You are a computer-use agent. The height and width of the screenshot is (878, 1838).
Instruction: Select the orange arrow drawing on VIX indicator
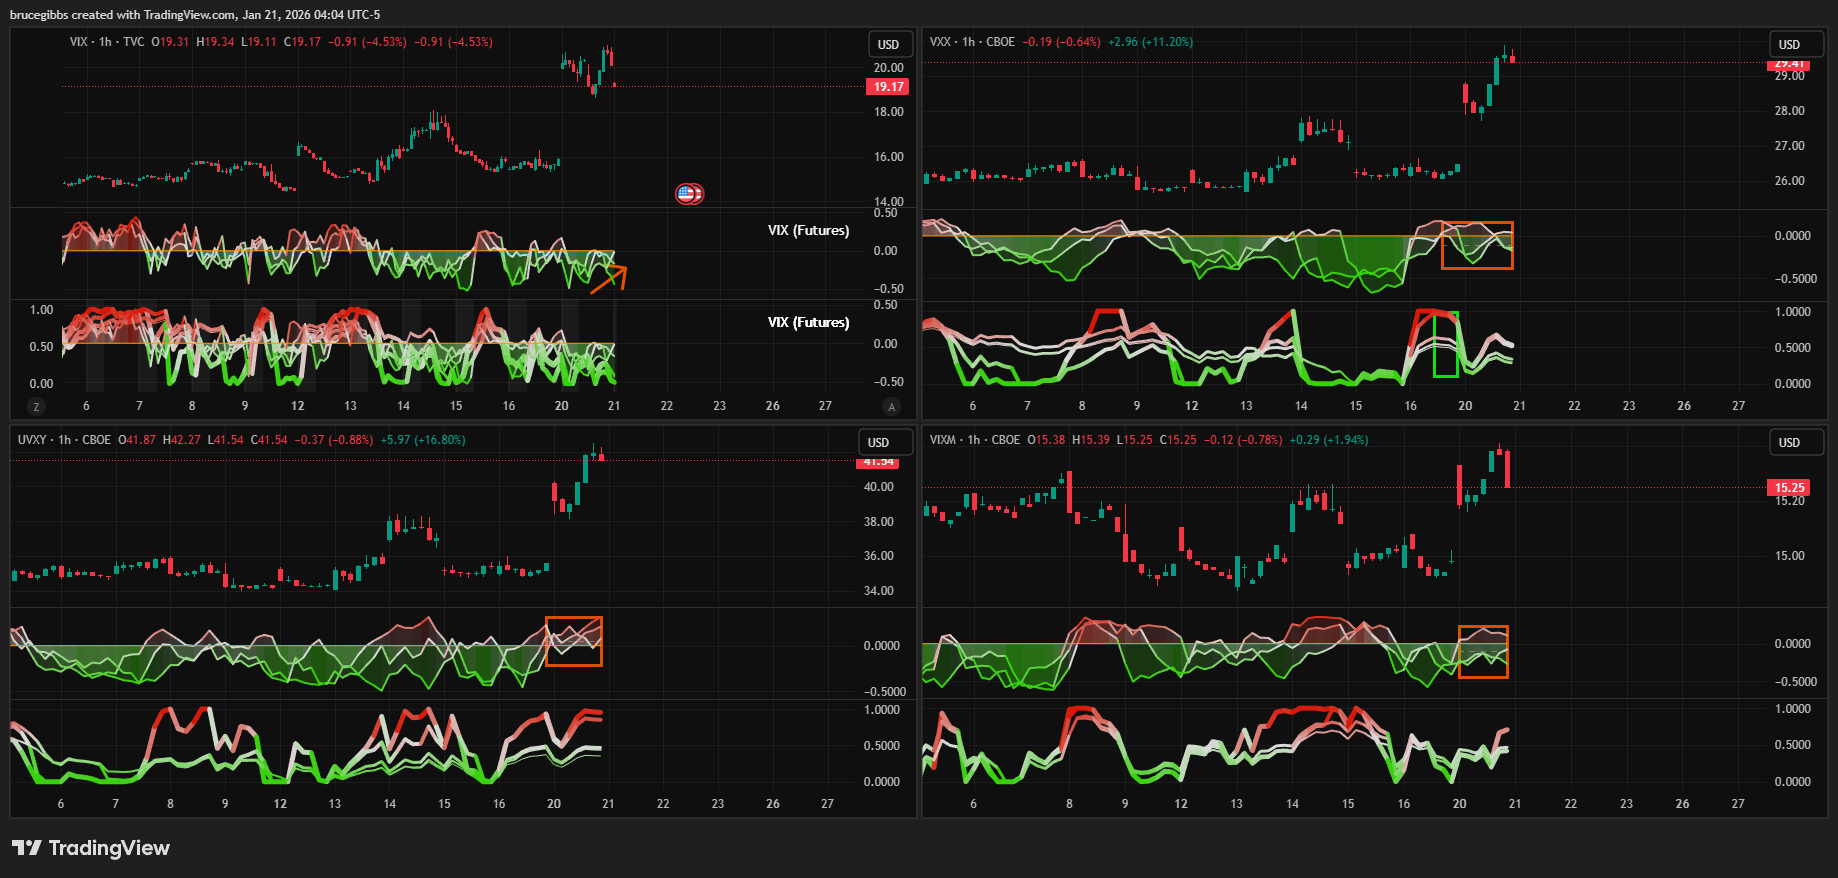[x=608, y=279]
